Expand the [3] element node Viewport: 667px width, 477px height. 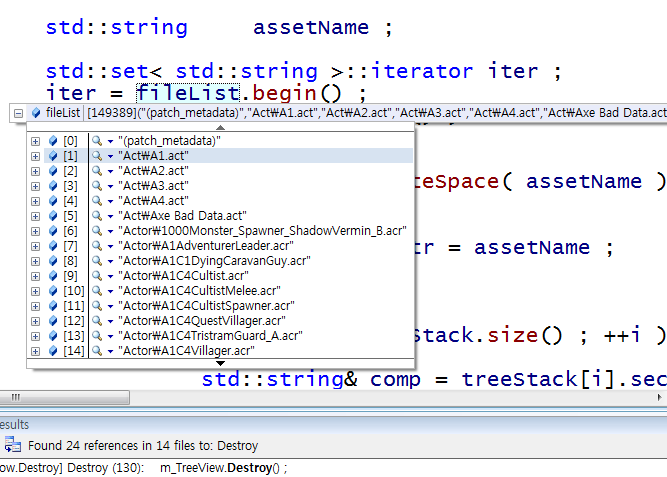pyautogui.click(x=35, y=186)
